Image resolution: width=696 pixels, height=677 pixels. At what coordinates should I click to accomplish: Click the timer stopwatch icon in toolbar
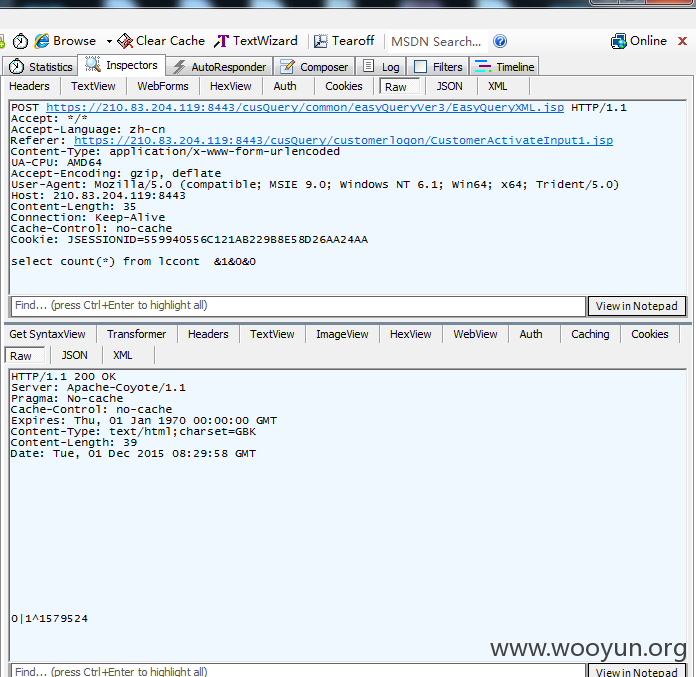tap(20, 41)
